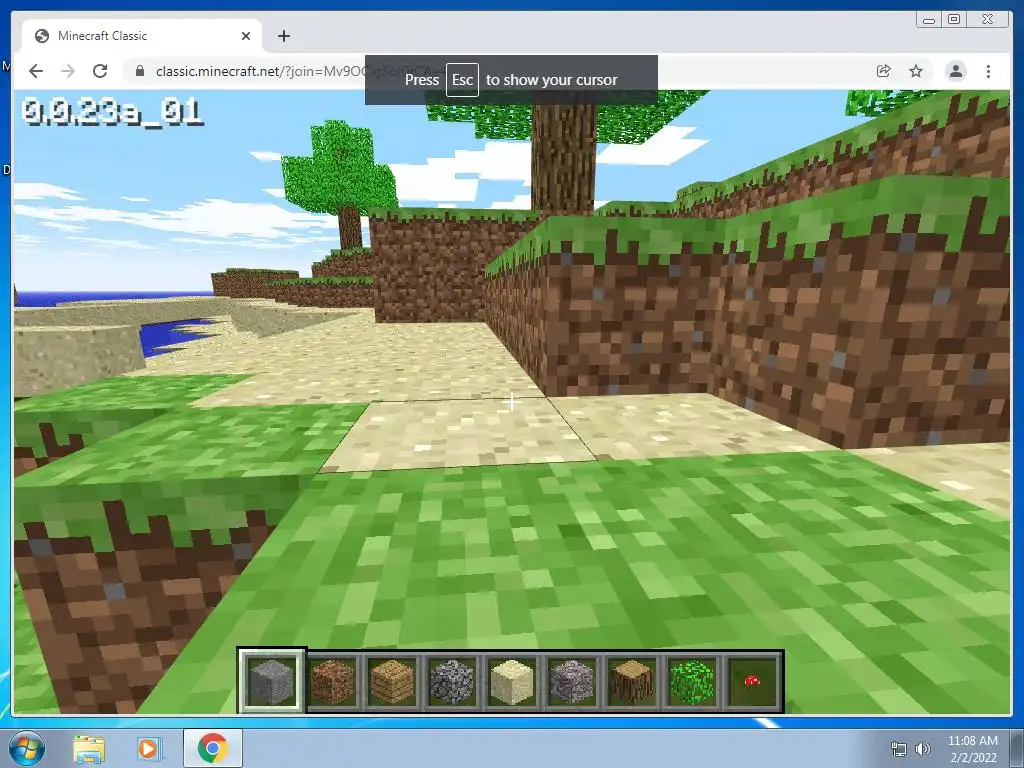
Task: Open the Chrome profile avatar
Action: (955, 71)
